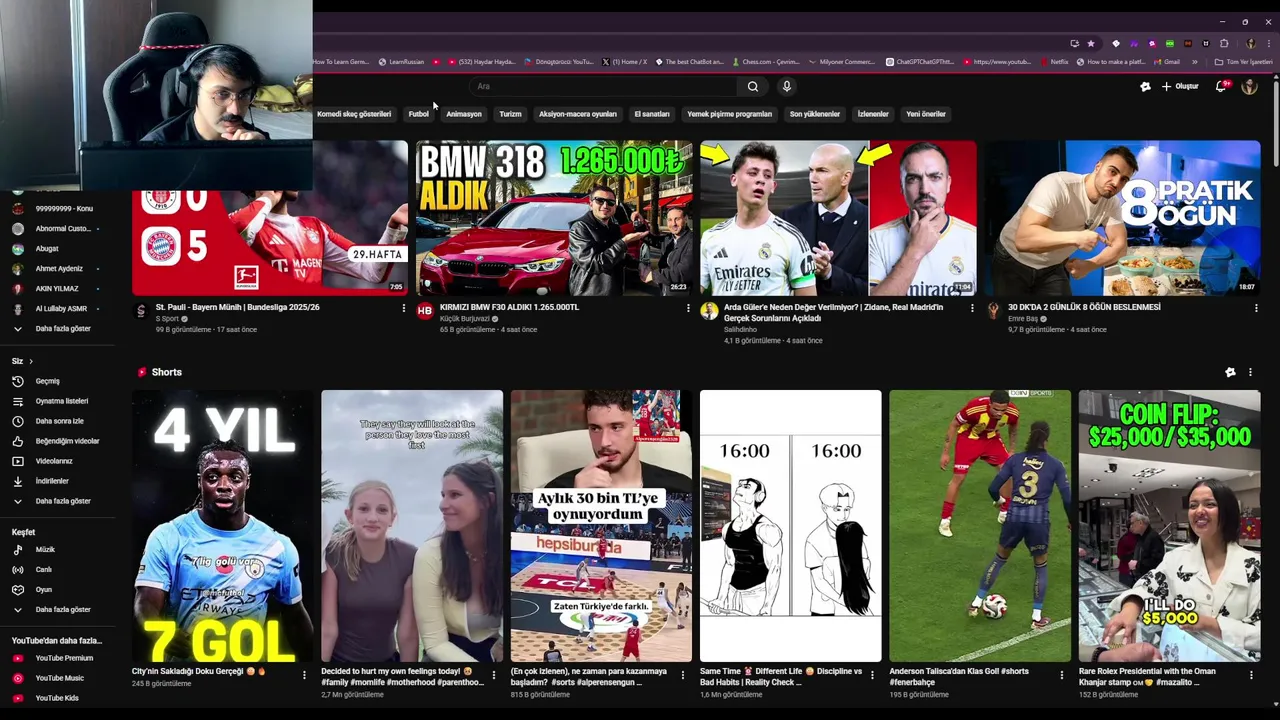This screenshot has width=1280, height=720.
Task: Open Gmail bookmark in bookmarks bar
Action: (x=1167, y=62)
